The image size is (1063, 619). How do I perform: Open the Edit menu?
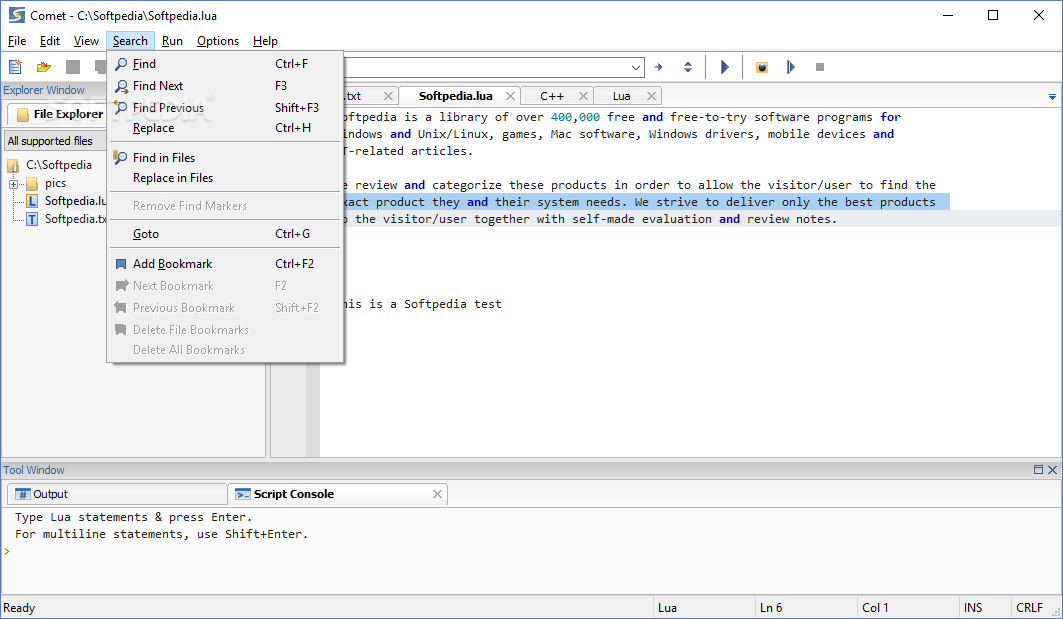point(49,41)
